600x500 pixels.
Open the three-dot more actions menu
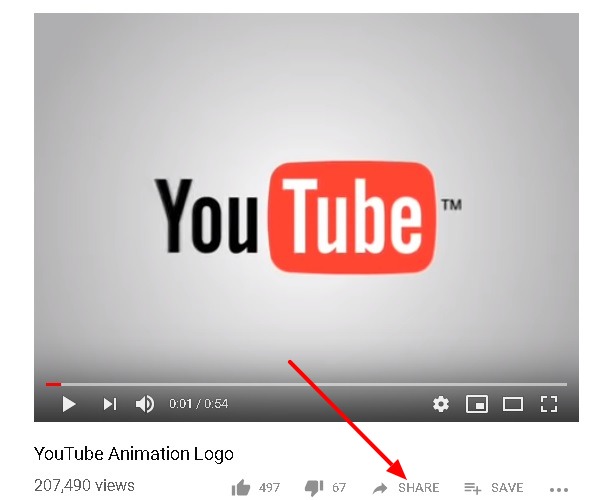tap(559, 489)
